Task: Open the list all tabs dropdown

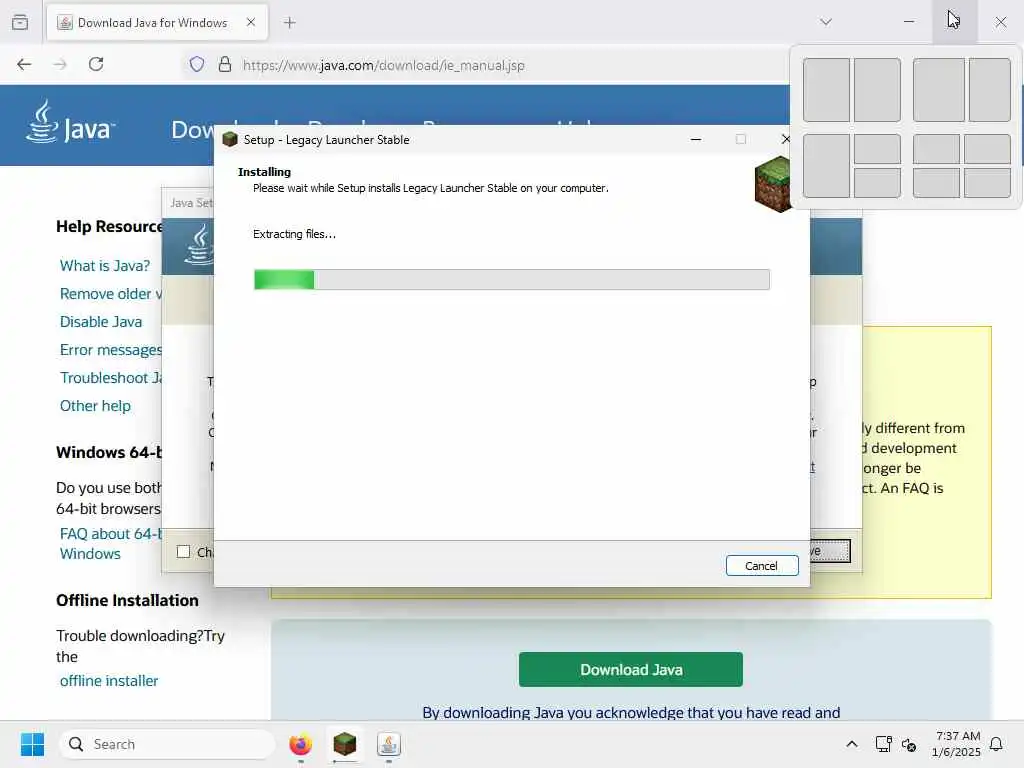Action: click(826, 22)
